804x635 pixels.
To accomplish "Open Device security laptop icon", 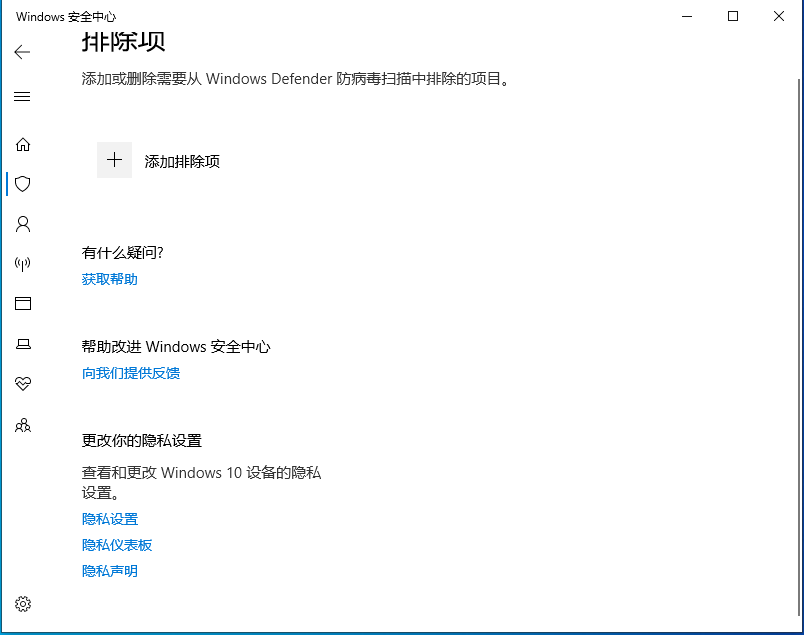I will (x=23, y=344).
